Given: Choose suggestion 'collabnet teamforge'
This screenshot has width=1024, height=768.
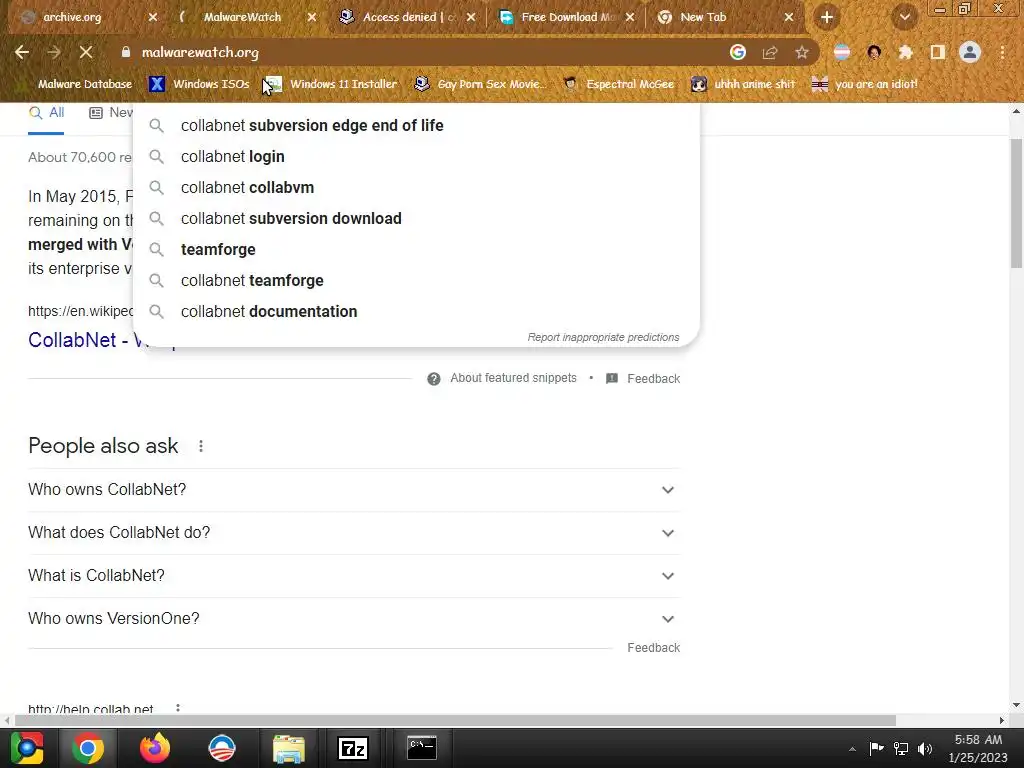Looking at the screenshot, I should pos(416,281).
